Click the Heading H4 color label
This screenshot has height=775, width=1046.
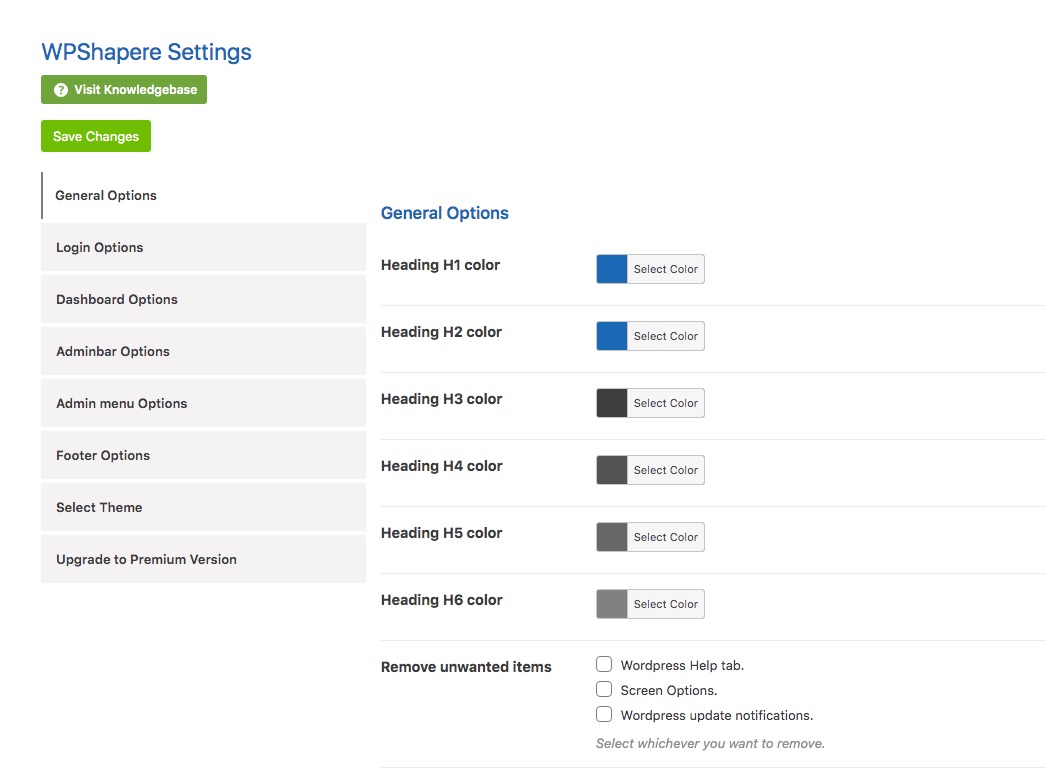click(x=441, y=466)
